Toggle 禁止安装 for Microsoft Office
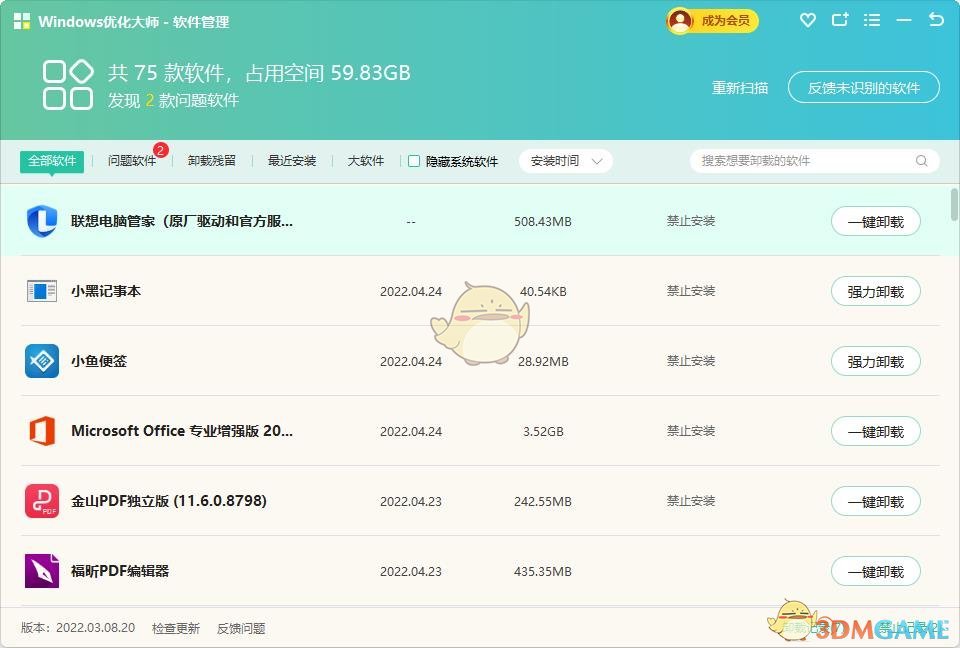The height and width of the screenshot is (648, 960). coord(690,431)
